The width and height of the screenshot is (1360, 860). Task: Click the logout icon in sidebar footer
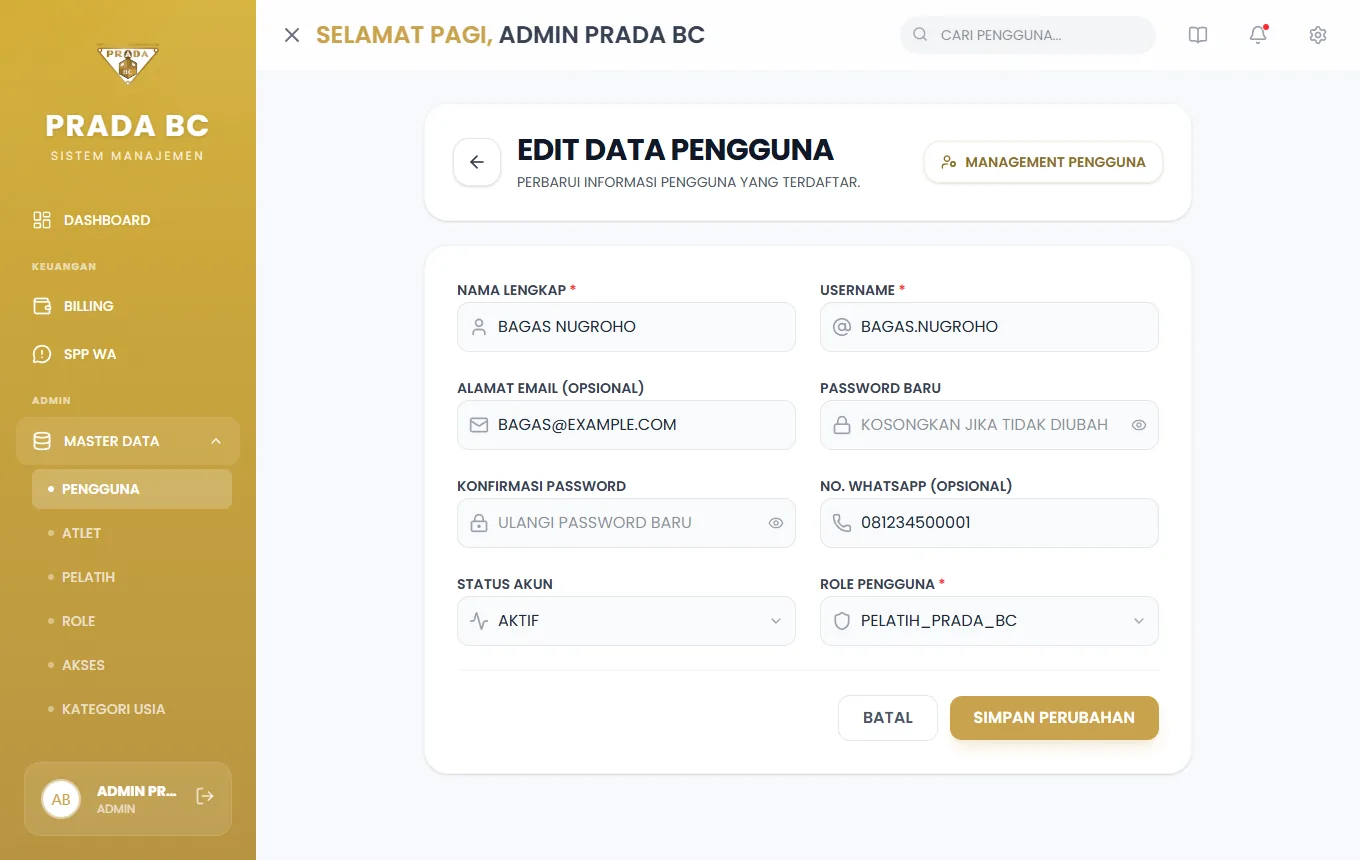click(205, 796)
